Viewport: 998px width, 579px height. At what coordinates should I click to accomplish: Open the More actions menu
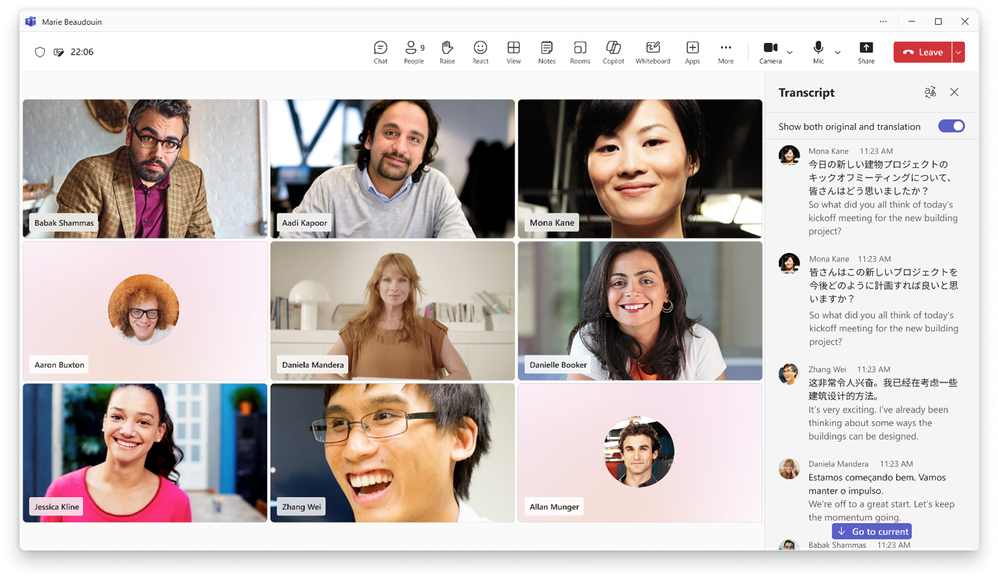(x=726, y=52)
